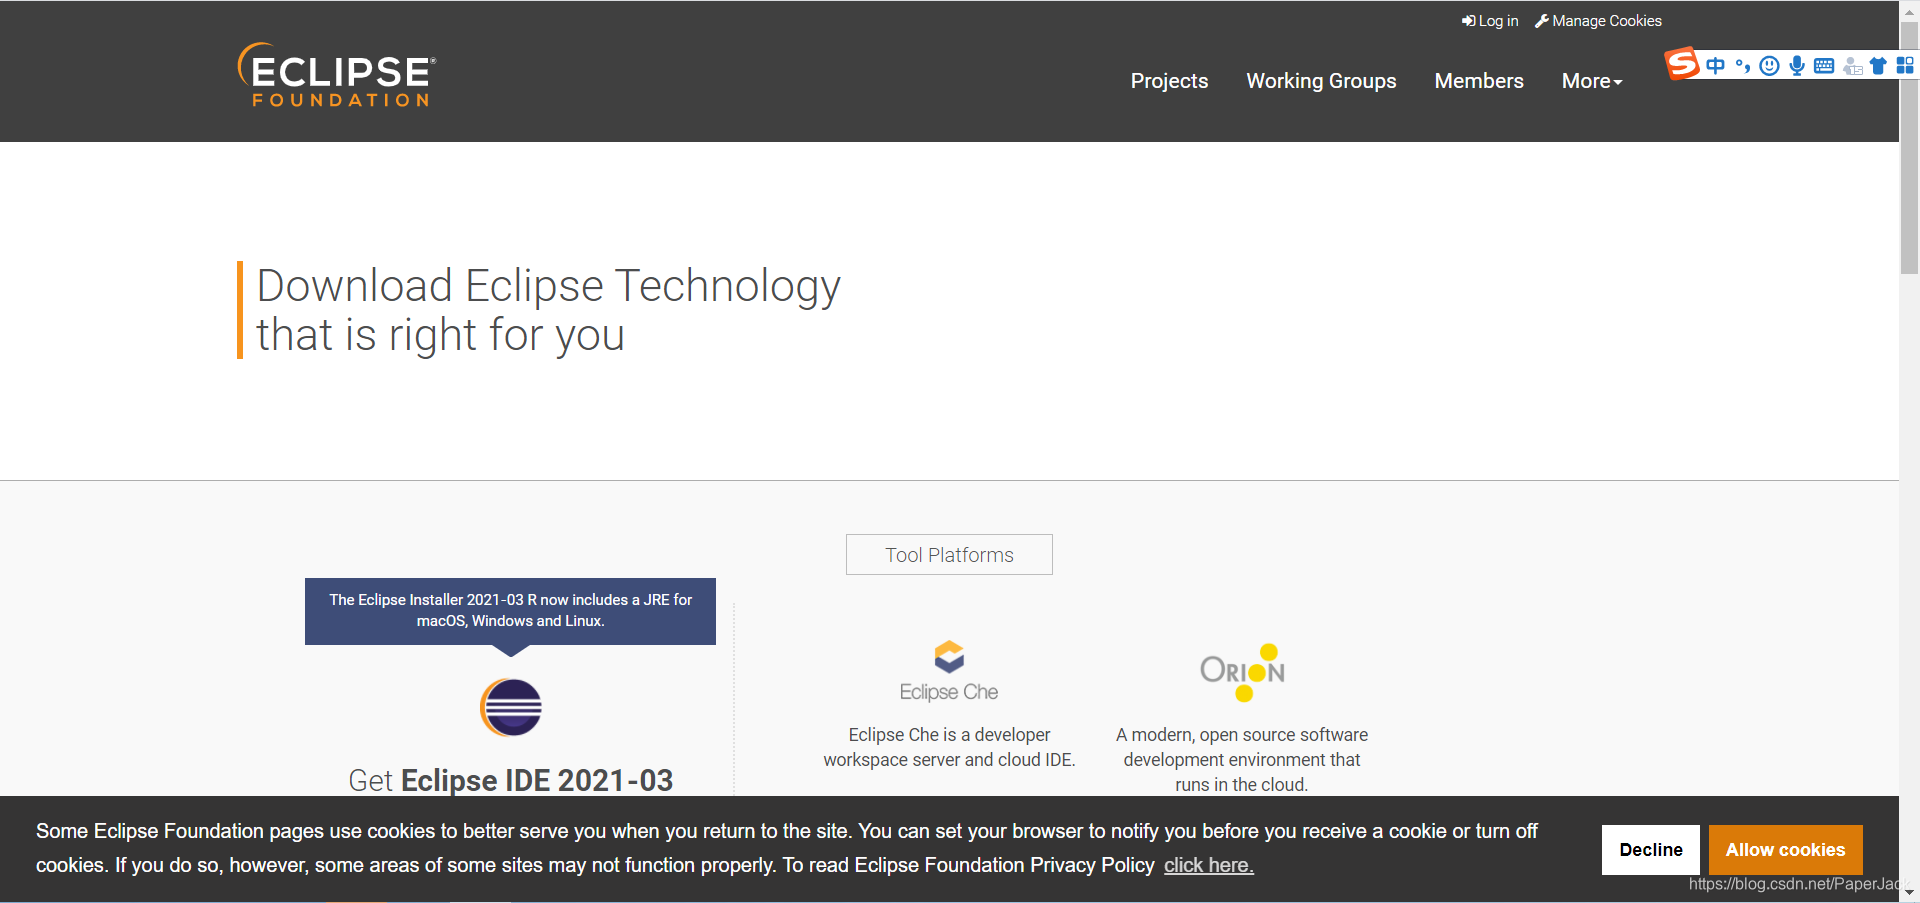
Task: Click the page vertical scrollbar thumb
Action: tap(1909, 147)
